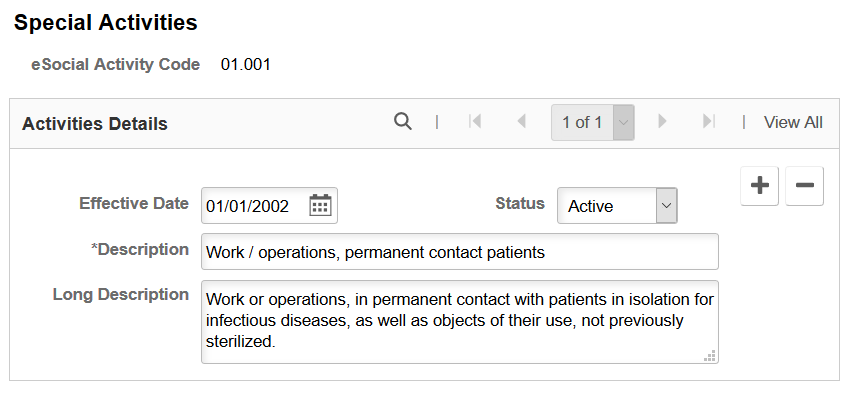Grab the Long Description resize handle
This screenshot has height=395, width=848.
[x=710, y=356]
